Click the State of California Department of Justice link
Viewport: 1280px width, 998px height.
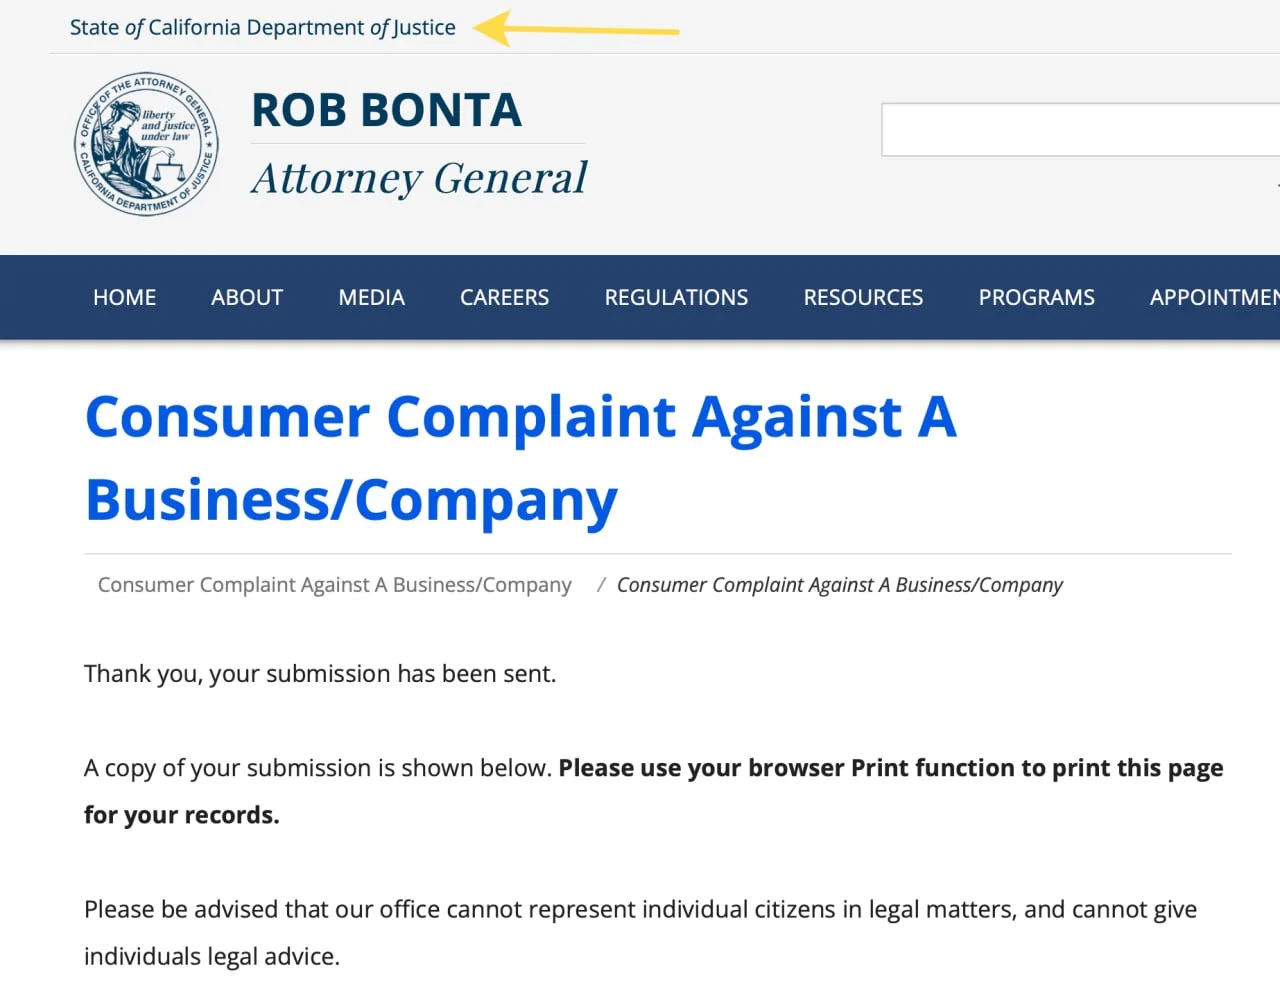point(263,28)
